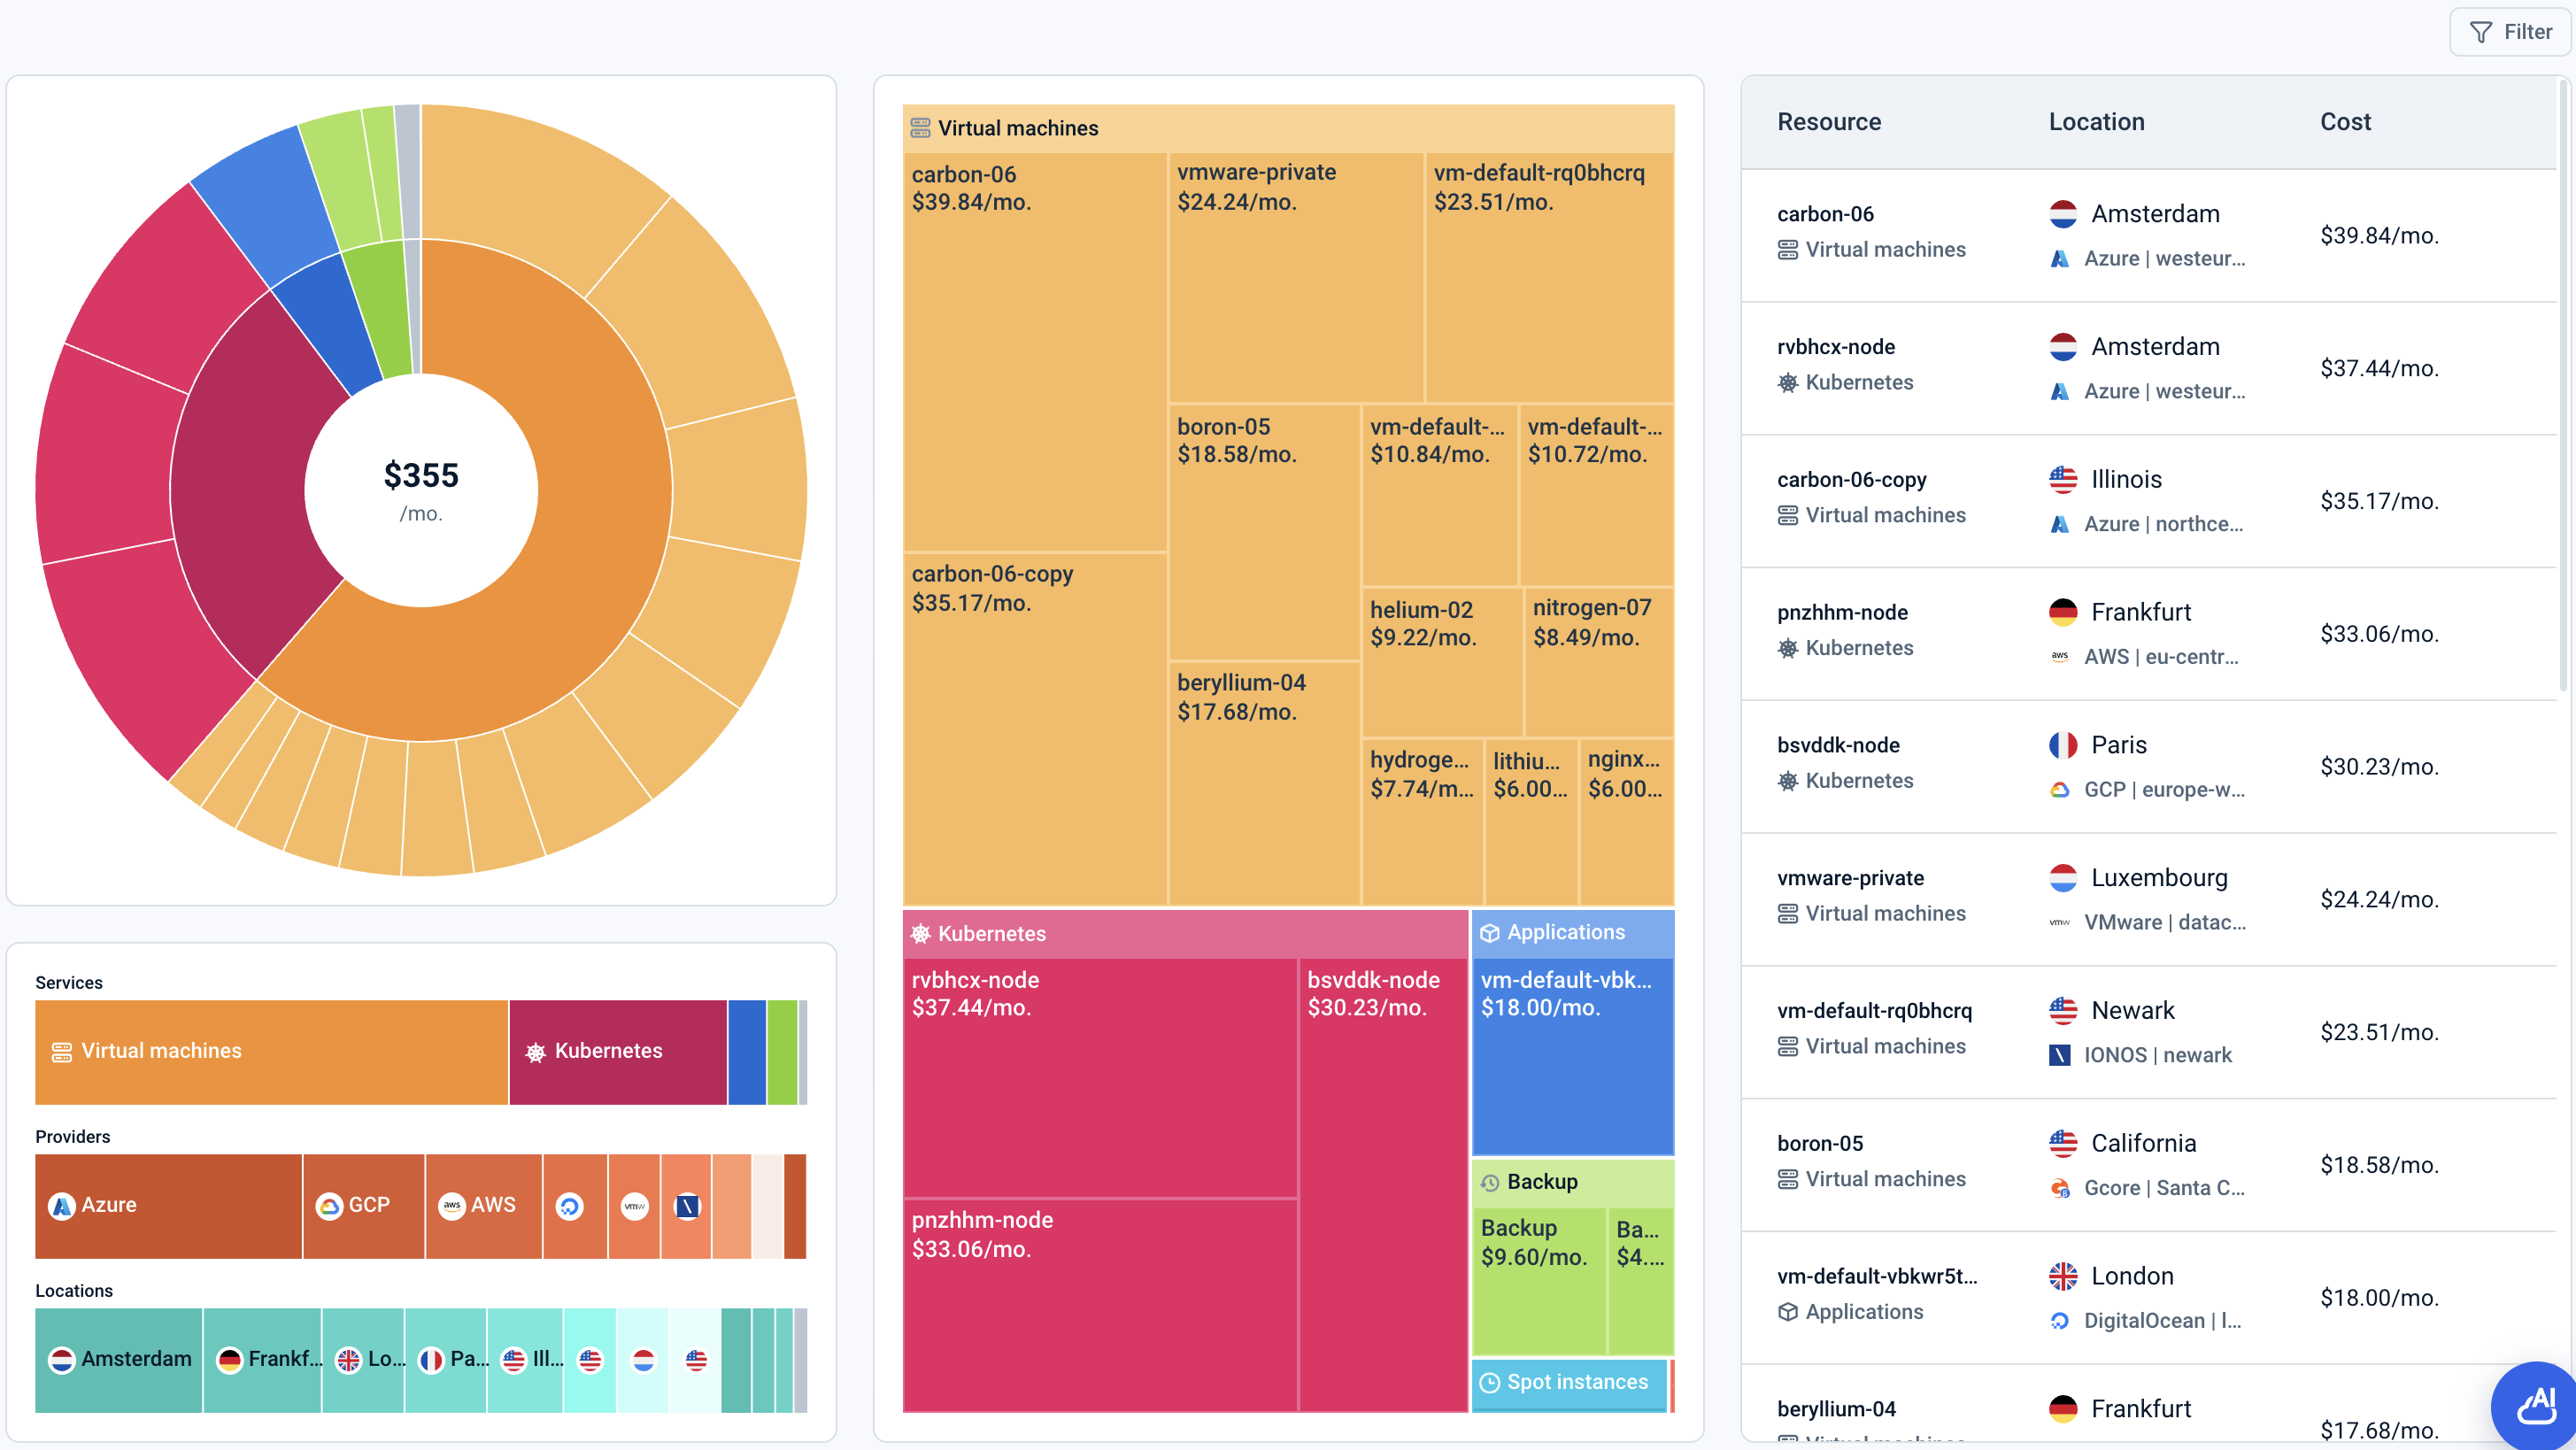Screen dimensions: 2576x1450
Task: Click the carbon-06 name in table
Action: (x=1825, y=214)
